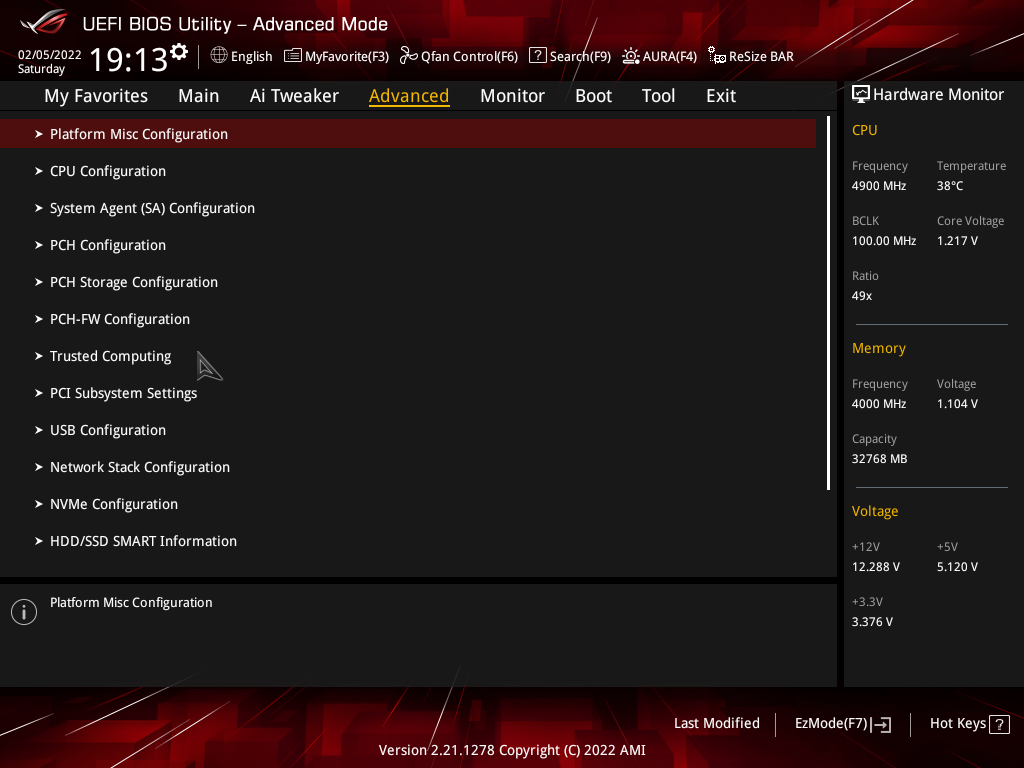
Task: Switch to Main tab
Action: click(199, 96)
